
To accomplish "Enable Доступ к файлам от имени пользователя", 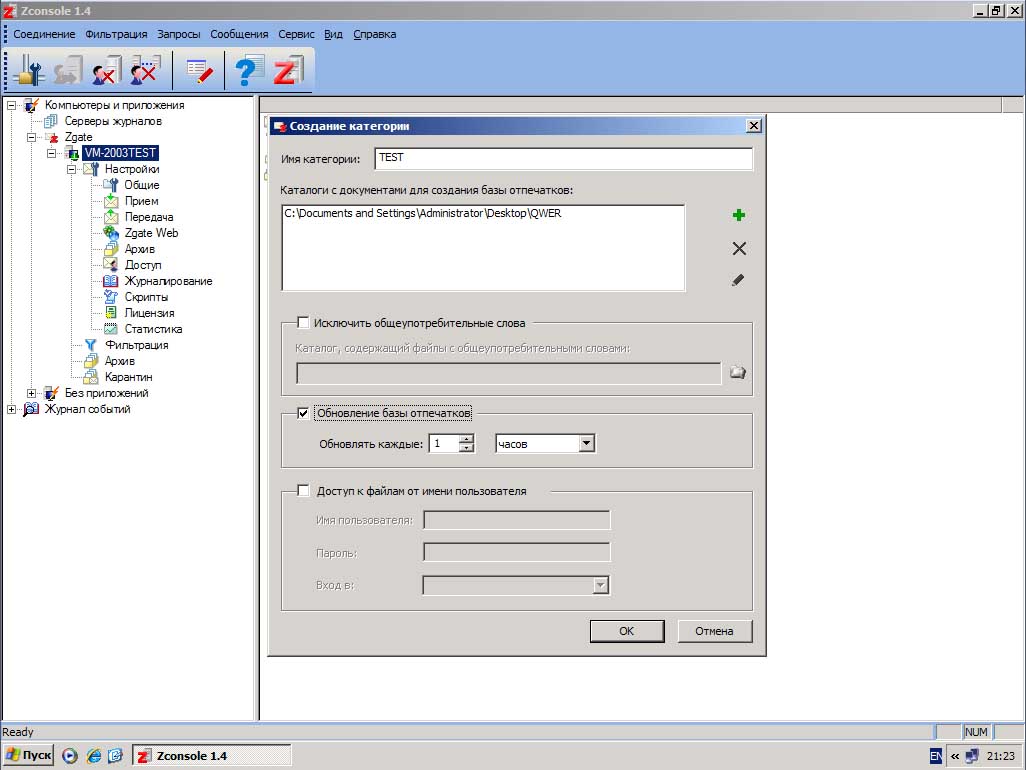I will coord(303,491).
